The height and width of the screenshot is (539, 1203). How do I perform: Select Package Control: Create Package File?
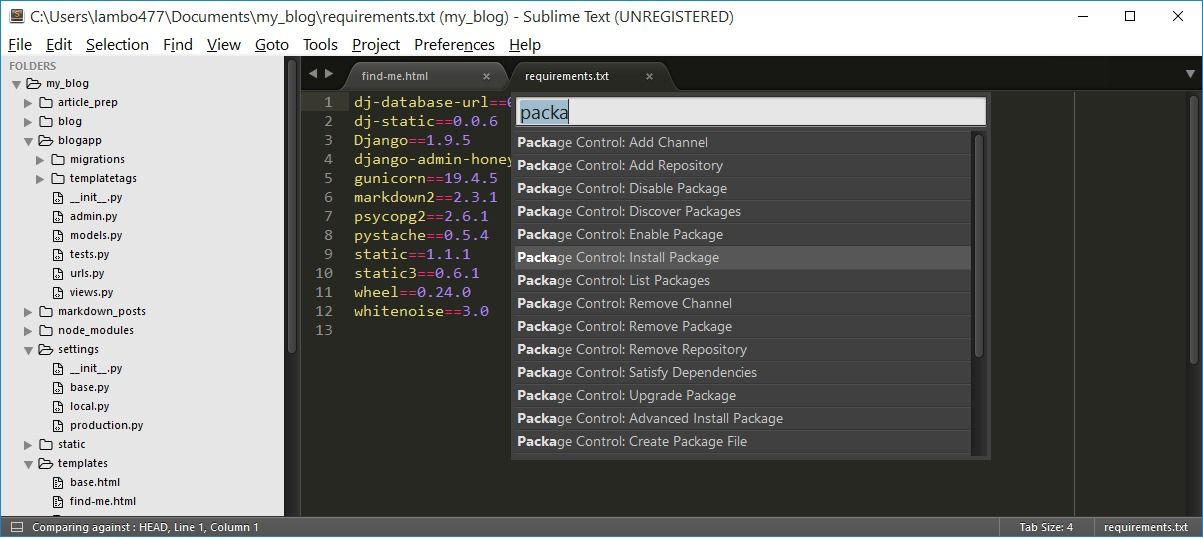pyautogui.click(x=742, y=441)
